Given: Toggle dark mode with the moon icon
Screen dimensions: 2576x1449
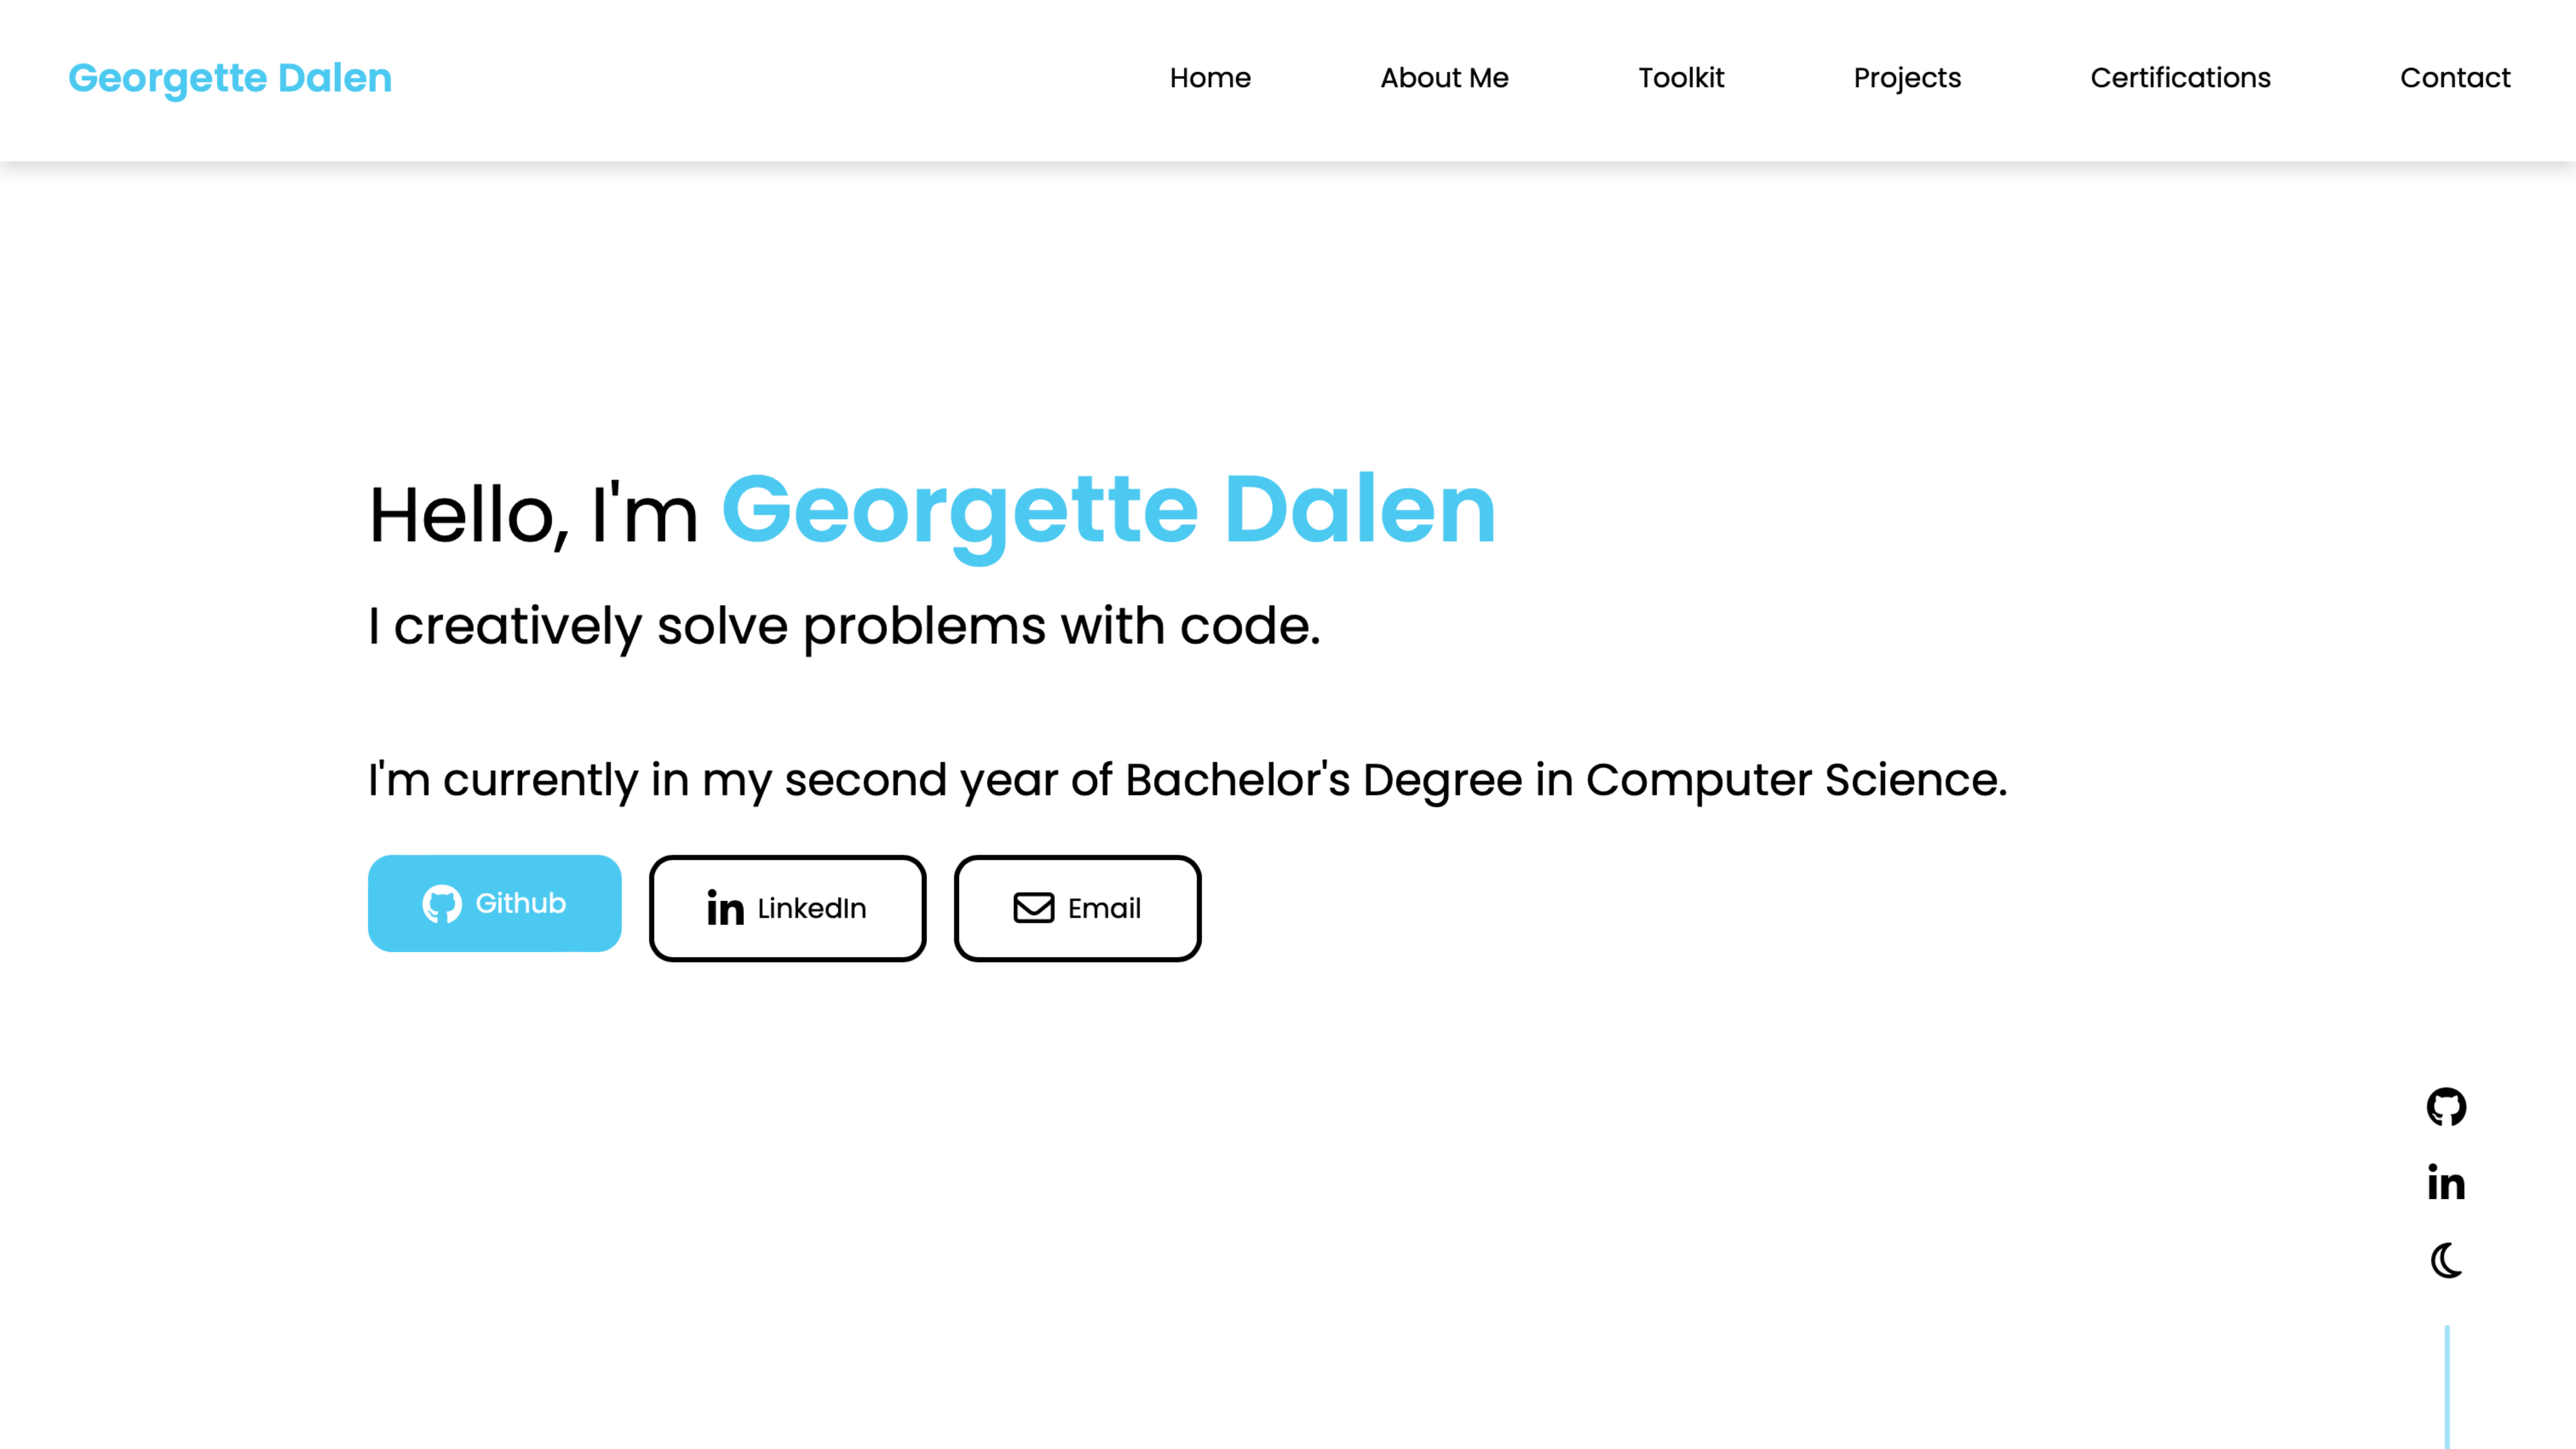Looking at the screenshot, I should [2446, 1260].
